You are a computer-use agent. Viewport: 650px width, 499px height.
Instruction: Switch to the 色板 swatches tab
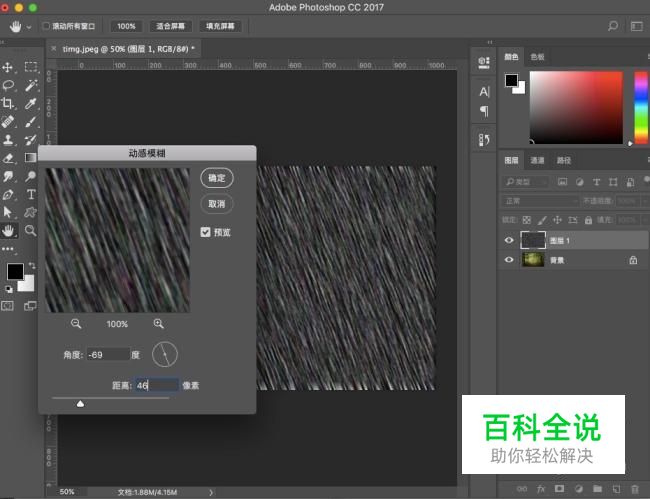538,57
